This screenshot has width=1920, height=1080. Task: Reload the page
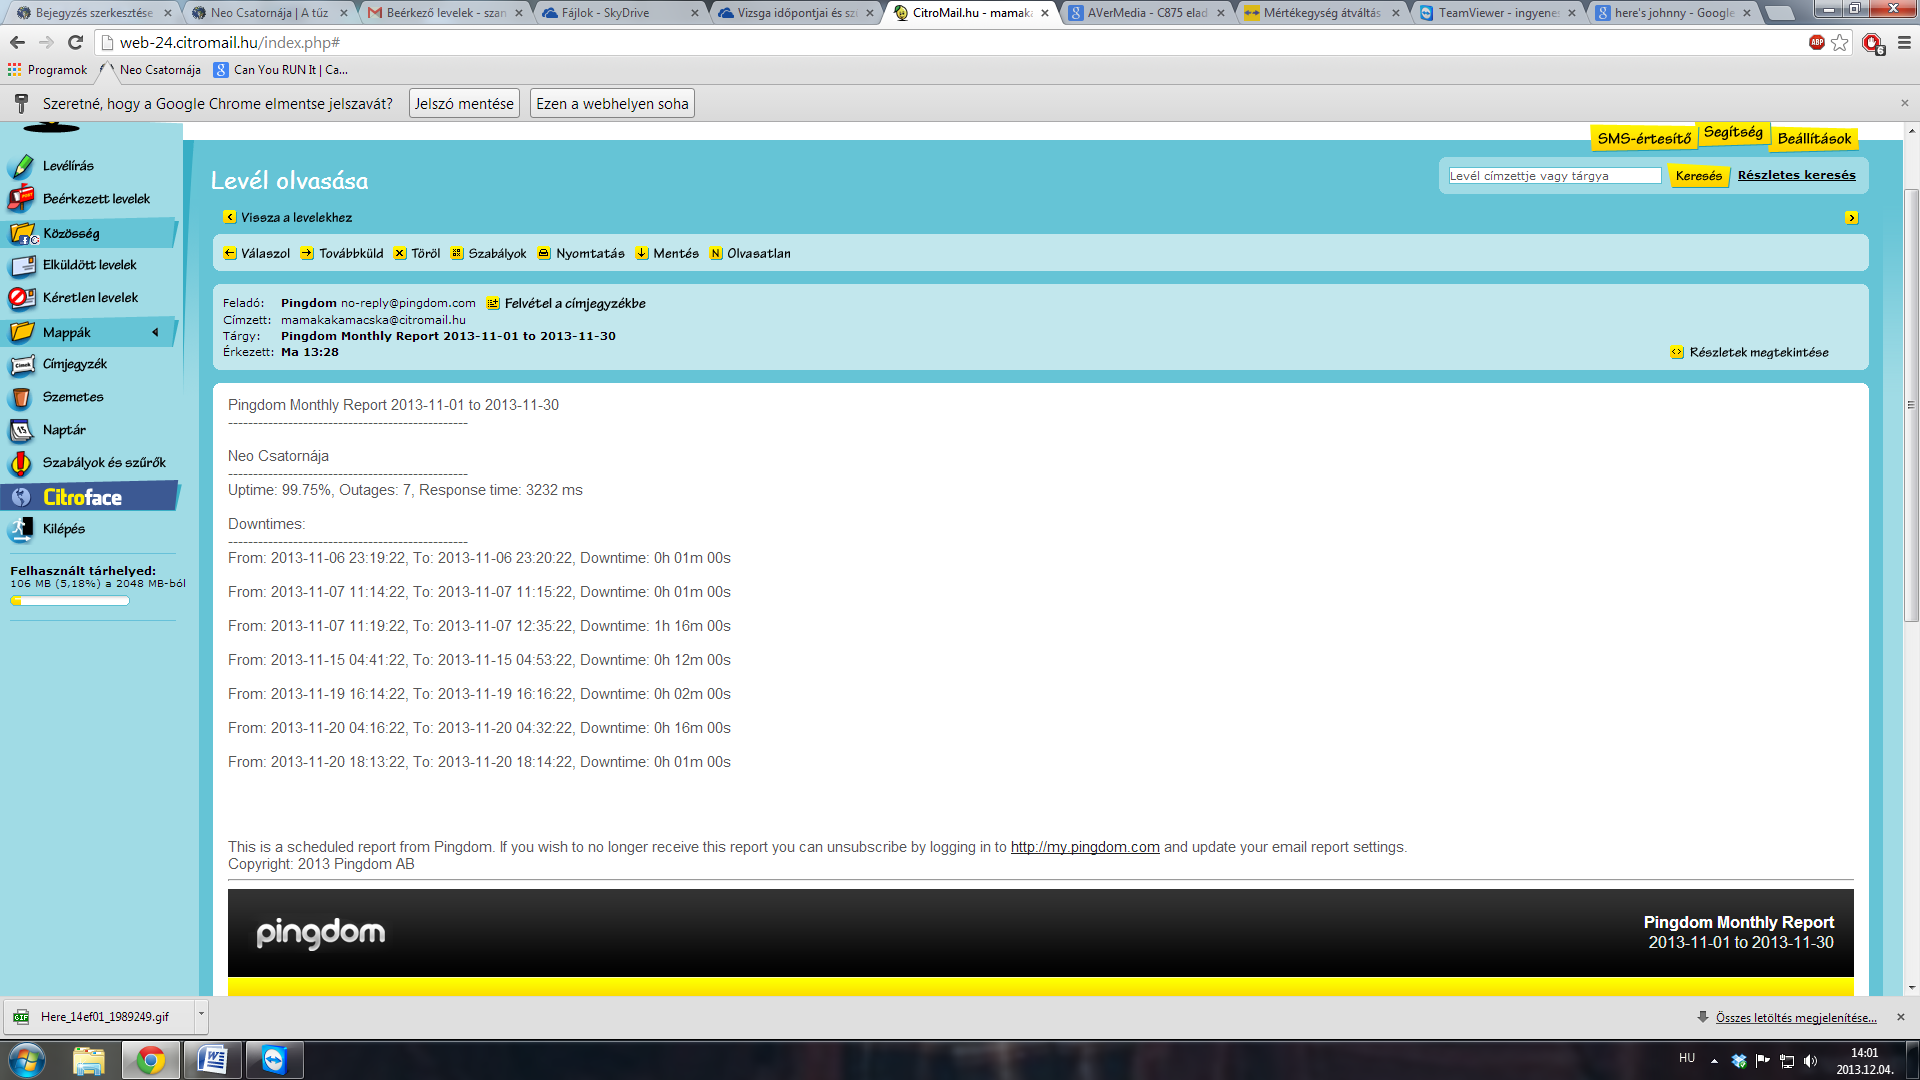[75, 43]
